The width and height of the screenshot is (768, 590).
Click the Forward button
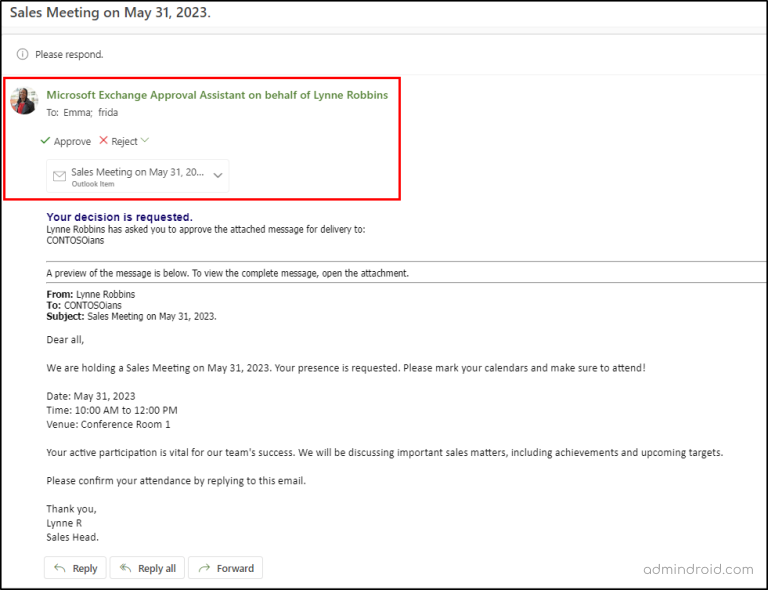point(225,568)
